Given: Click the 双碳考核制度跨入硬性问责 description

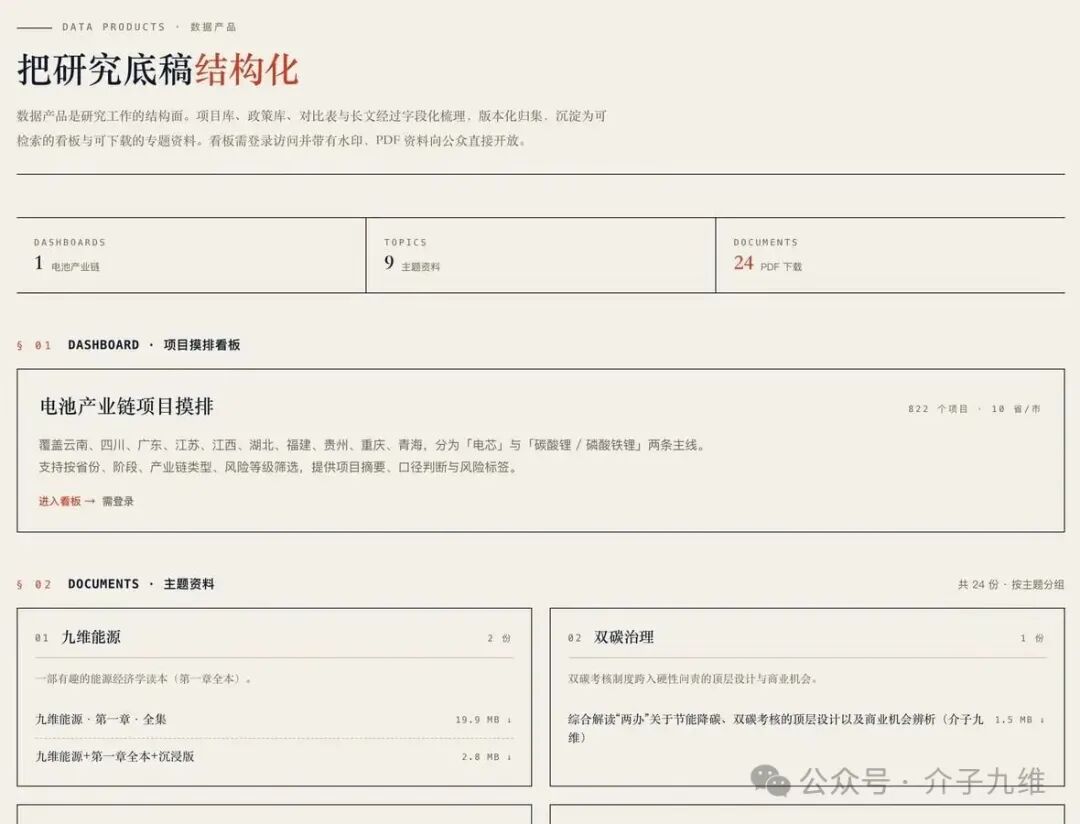Looking at the screenshot, I should point(693,679).
